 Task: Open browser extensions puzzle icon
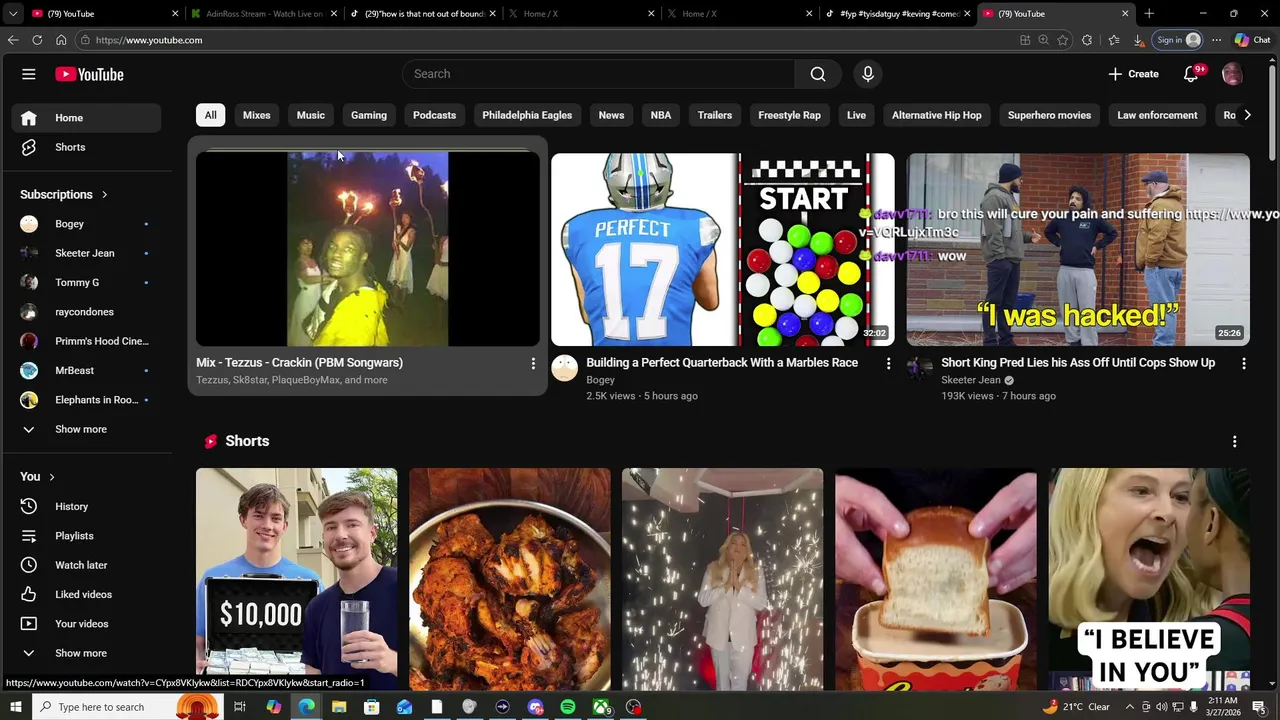point(1087,40)
